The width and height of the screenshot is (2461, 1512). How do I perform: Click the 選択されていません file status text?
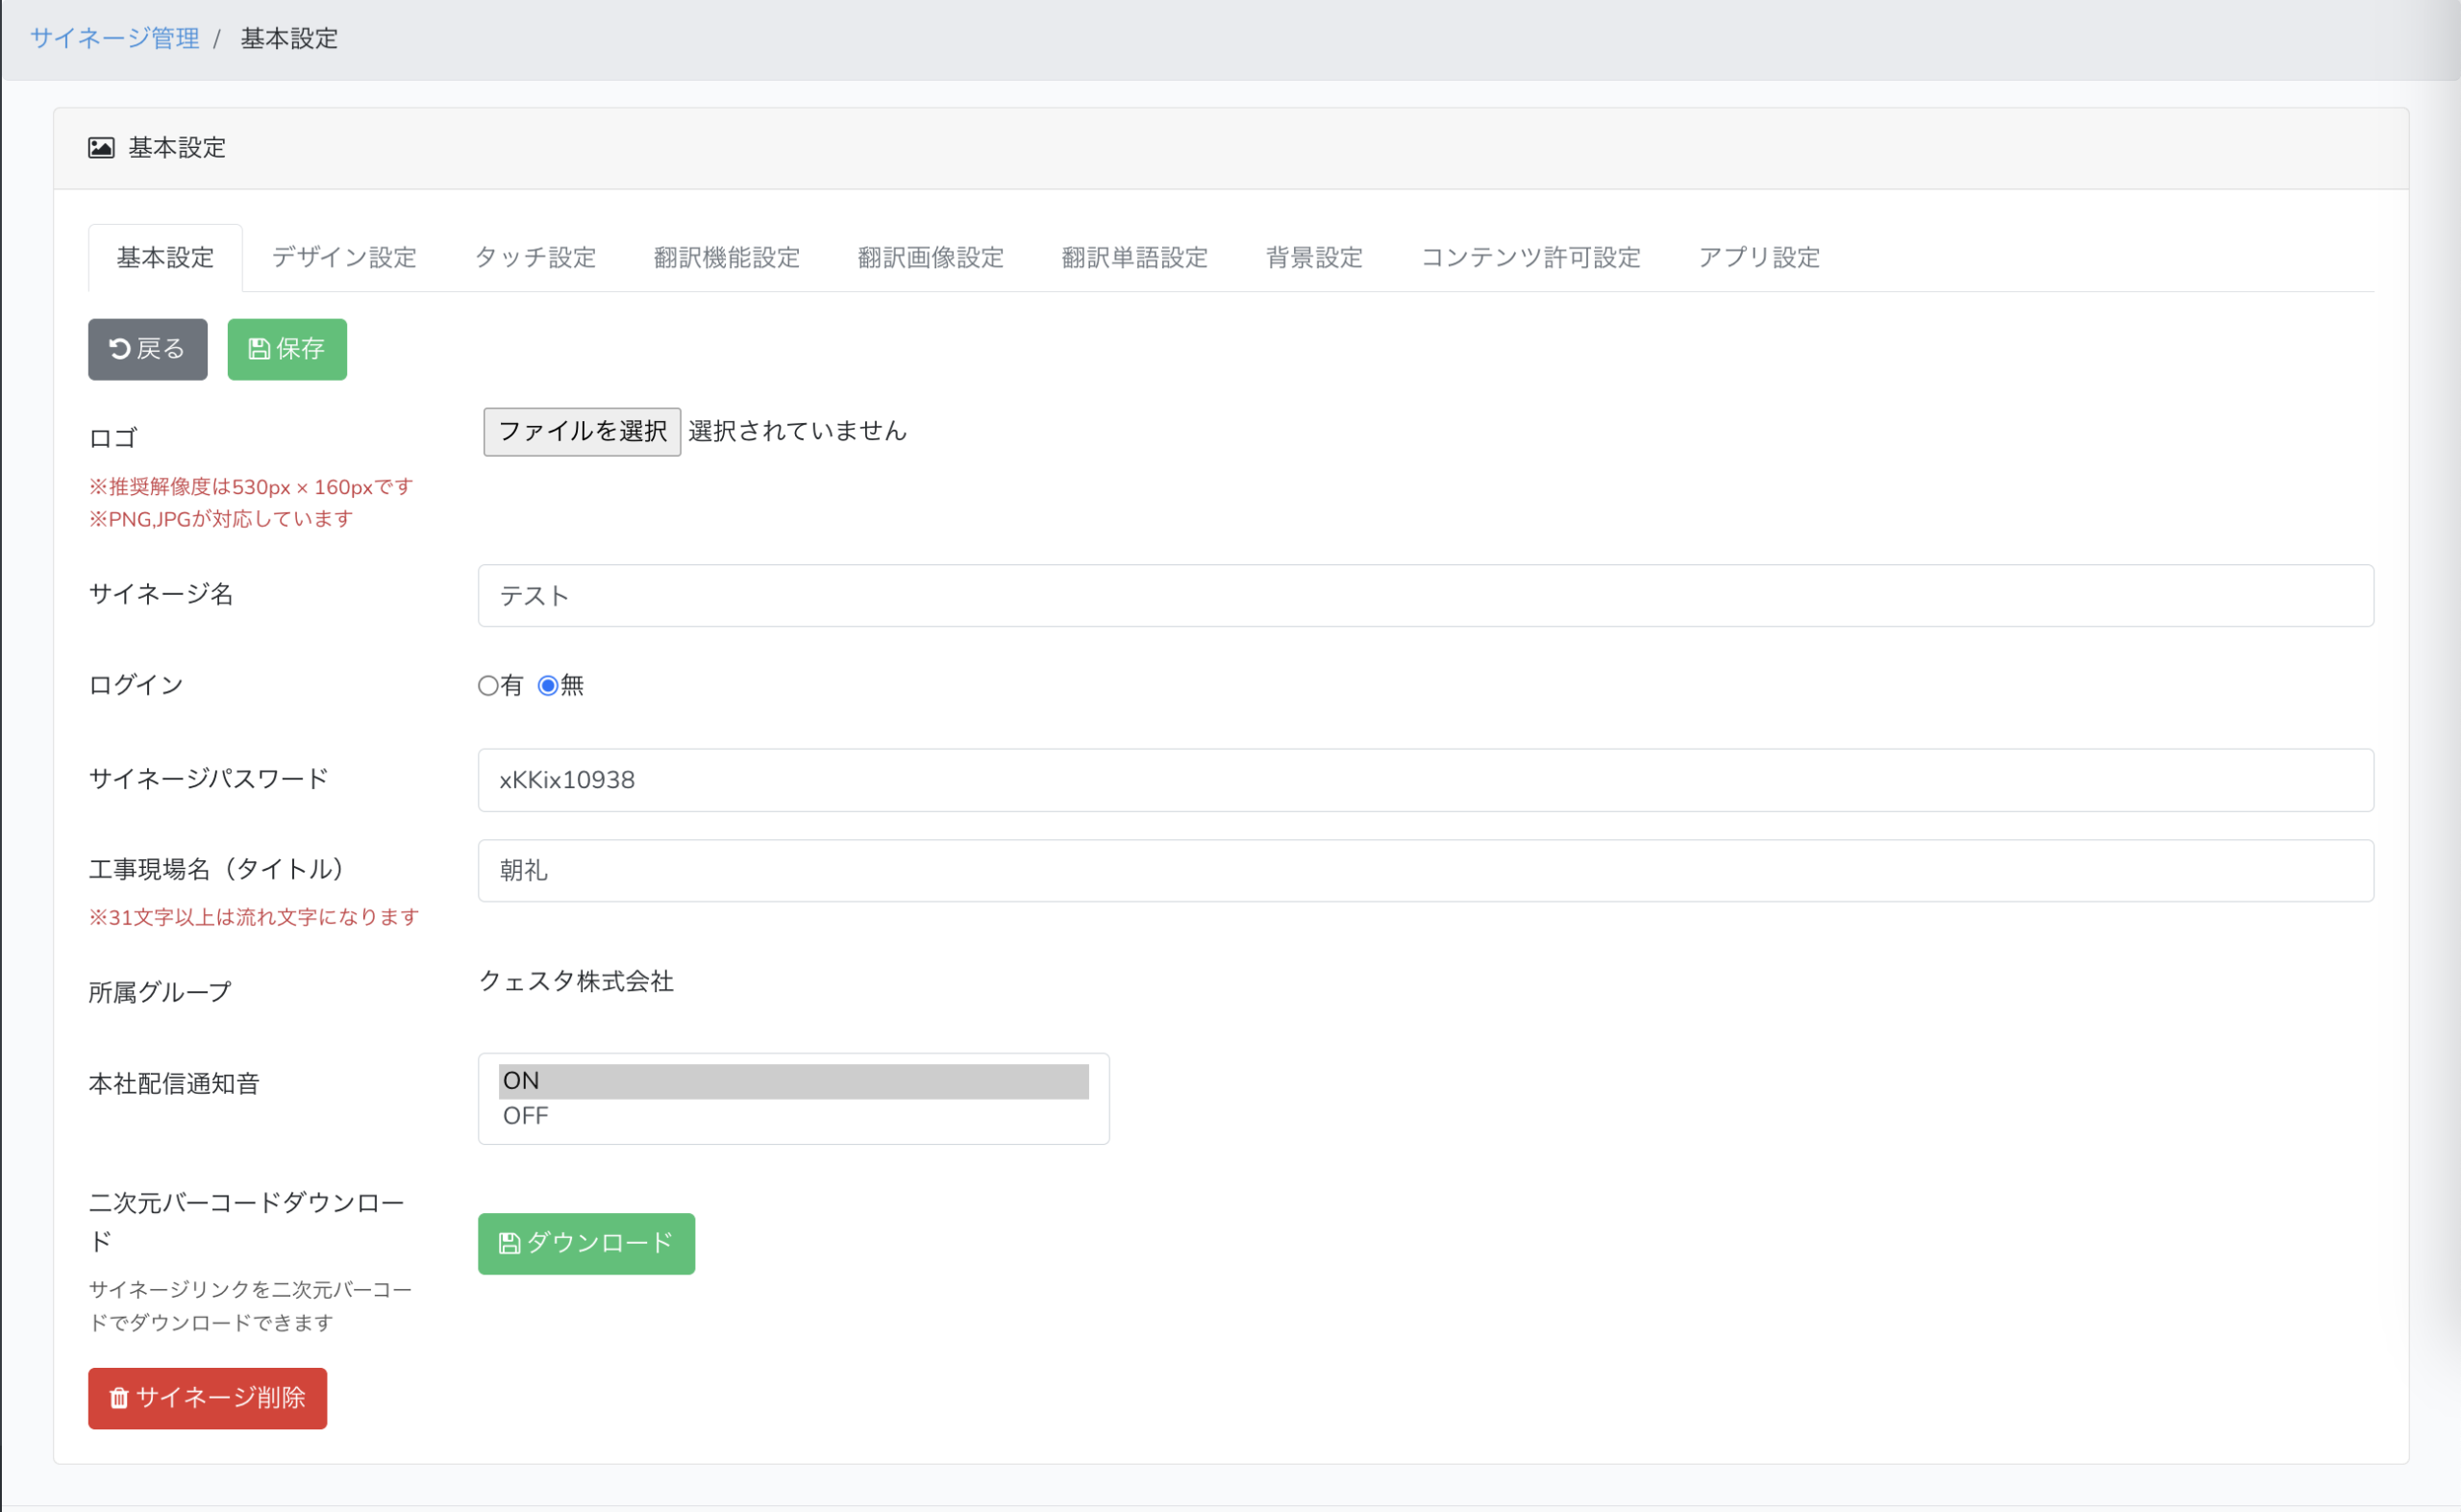coord(797,431)
